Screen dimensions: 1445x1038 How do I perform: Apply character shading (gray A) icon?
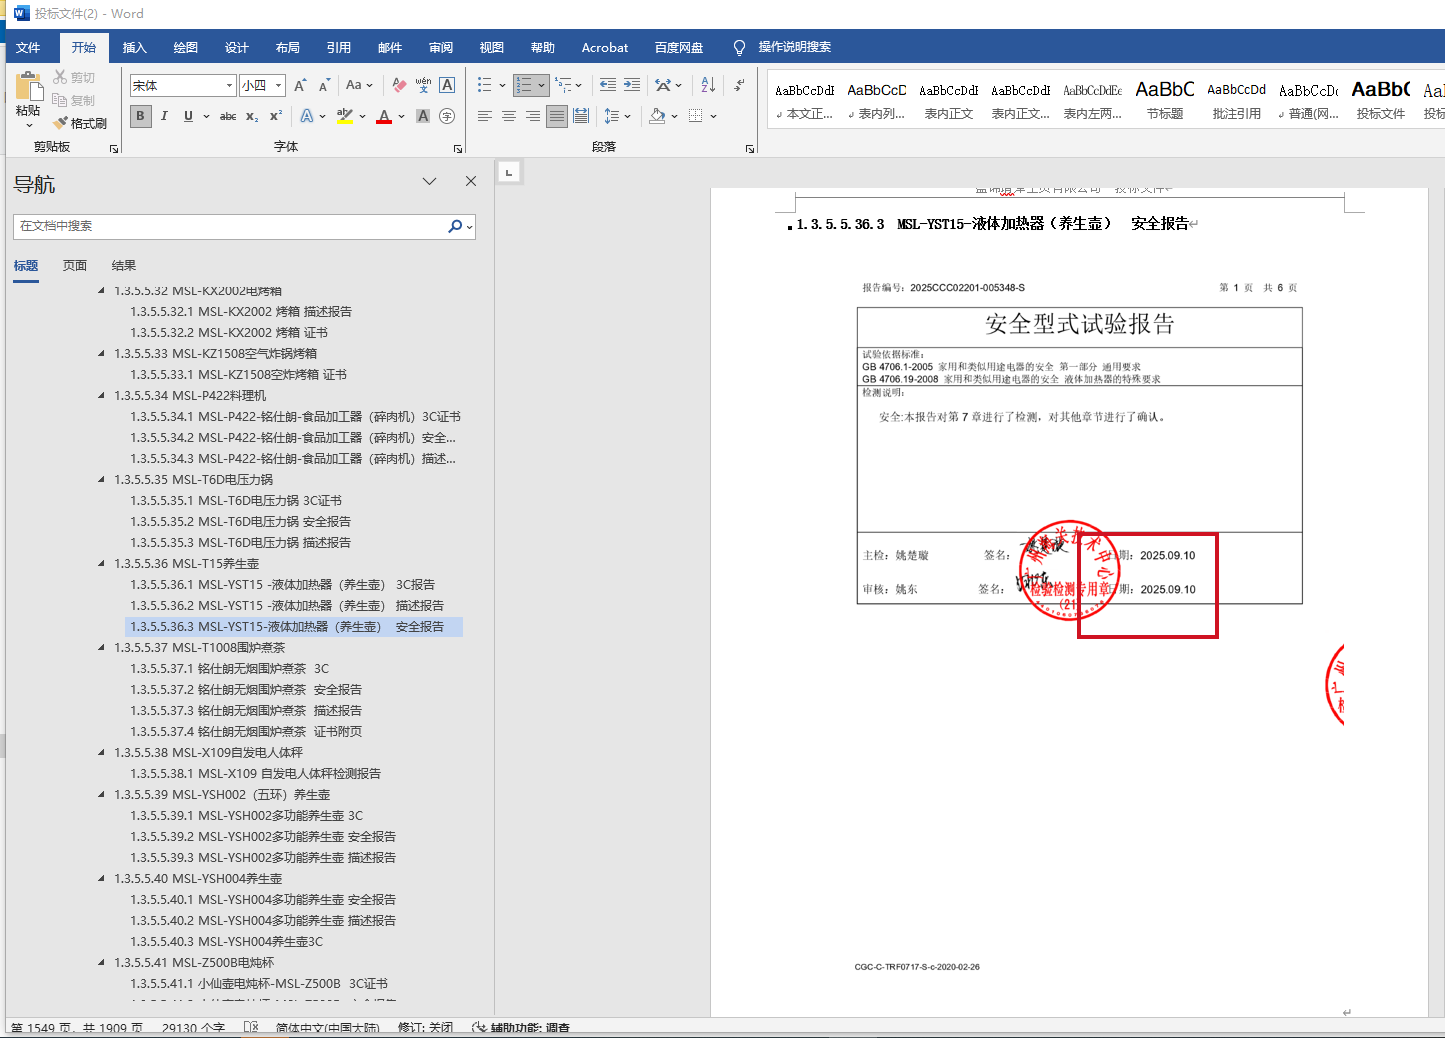[x=423, y=116]
